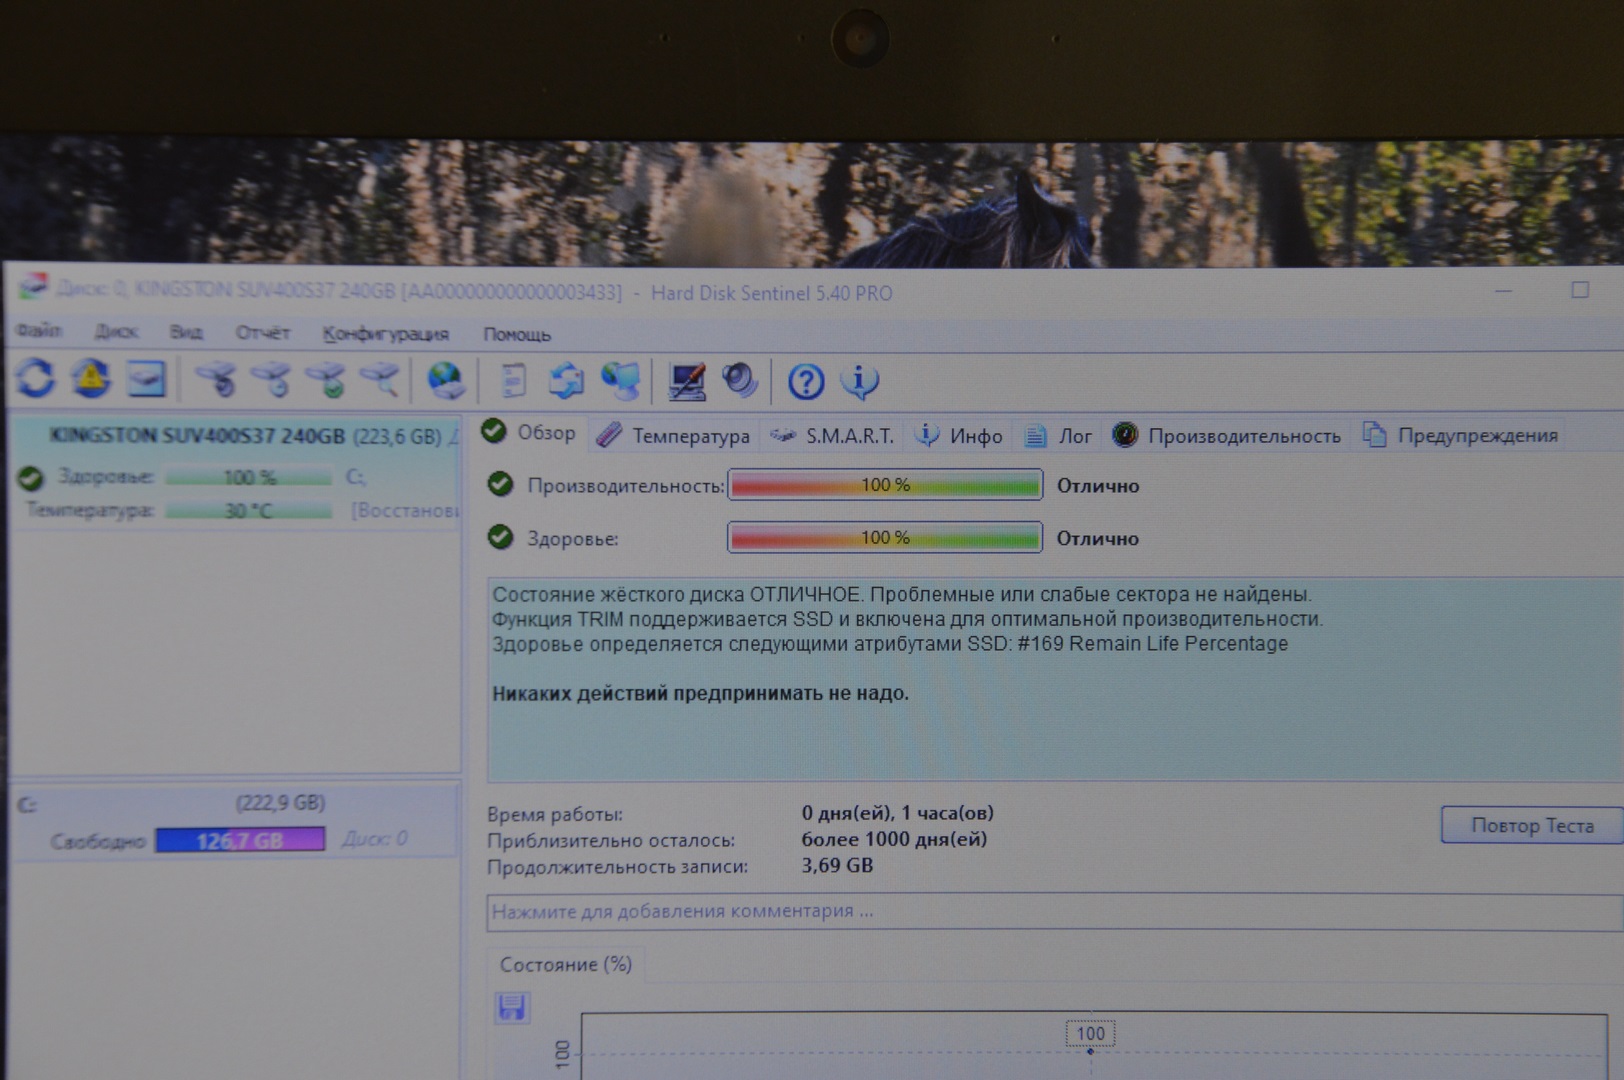Click the comment field Нажмите для добавления комментария

click(x=1055, y=912)
